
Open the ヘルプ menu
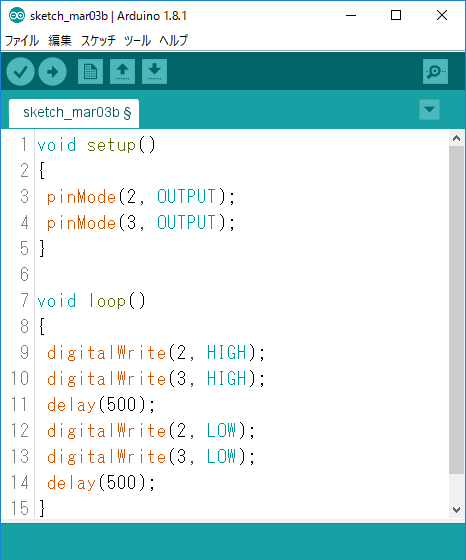(174, 40)
